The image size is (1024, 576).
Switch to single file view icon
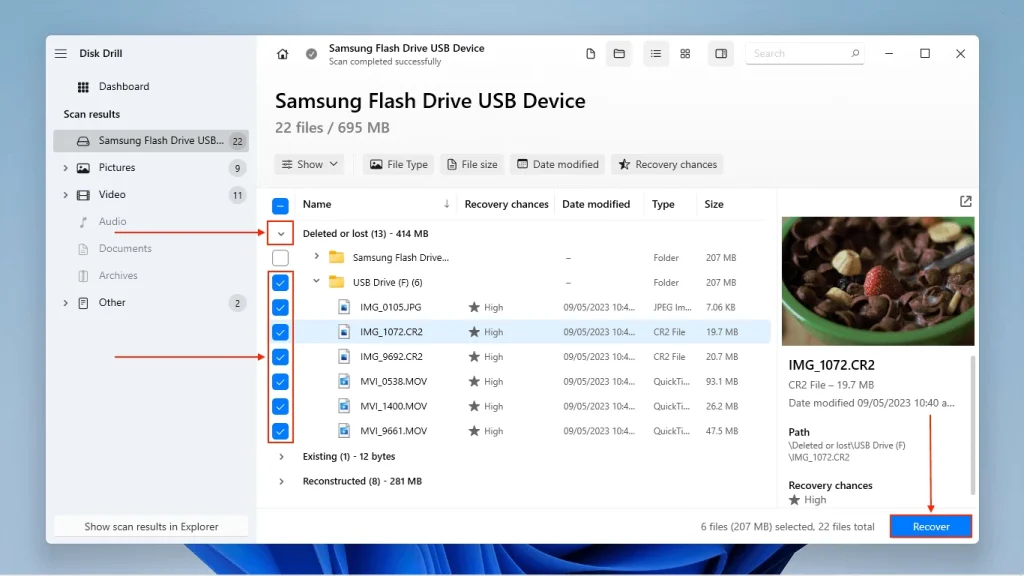pyautogui.click(x=591, y=54)
